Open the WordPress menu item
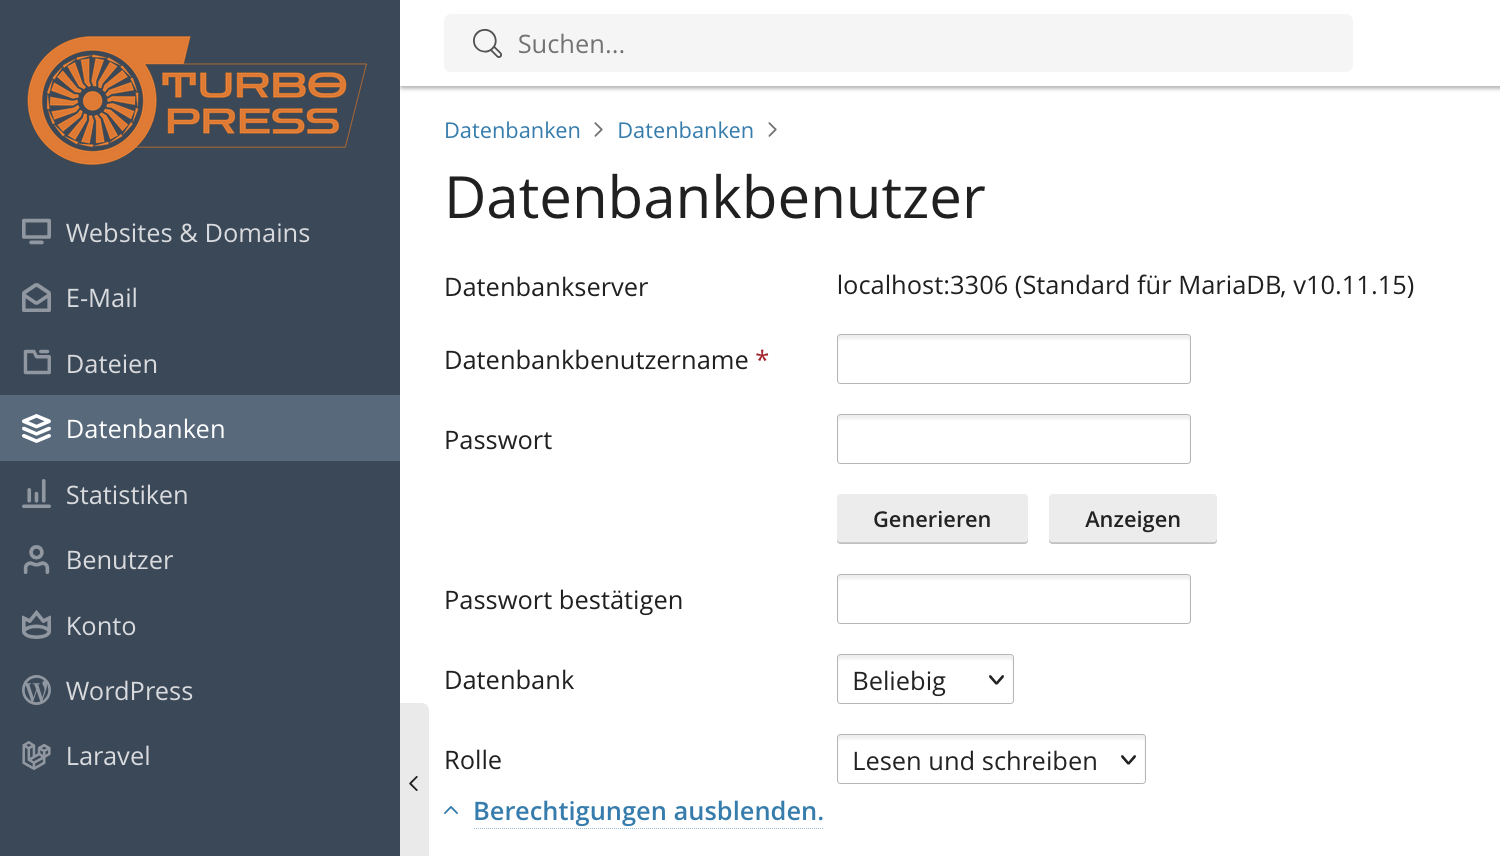 tap(129, 691)
